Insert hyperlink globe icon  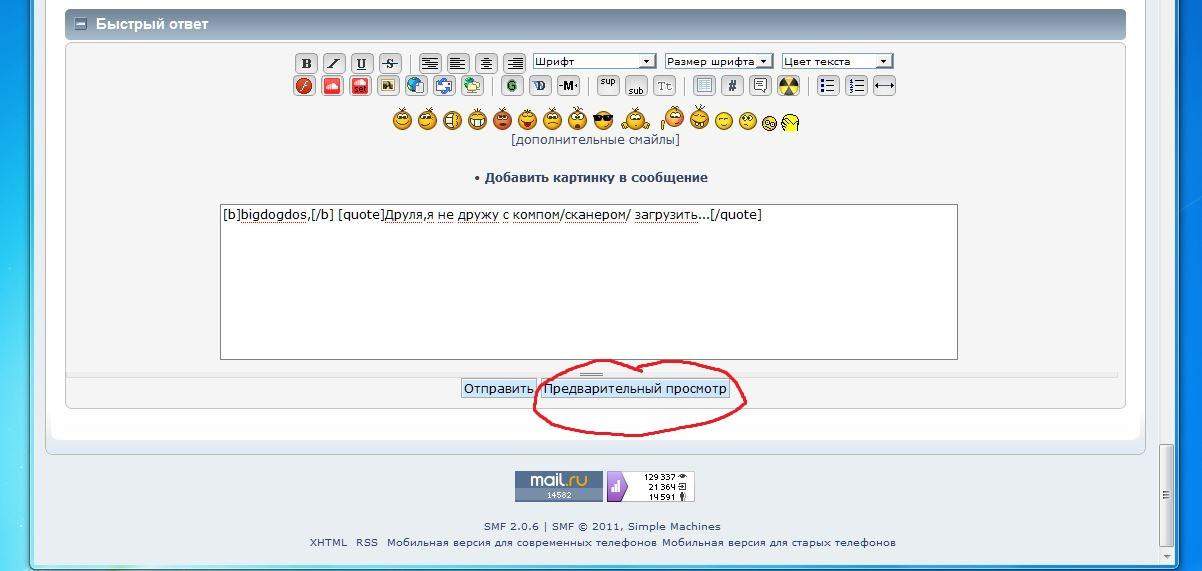416,86
